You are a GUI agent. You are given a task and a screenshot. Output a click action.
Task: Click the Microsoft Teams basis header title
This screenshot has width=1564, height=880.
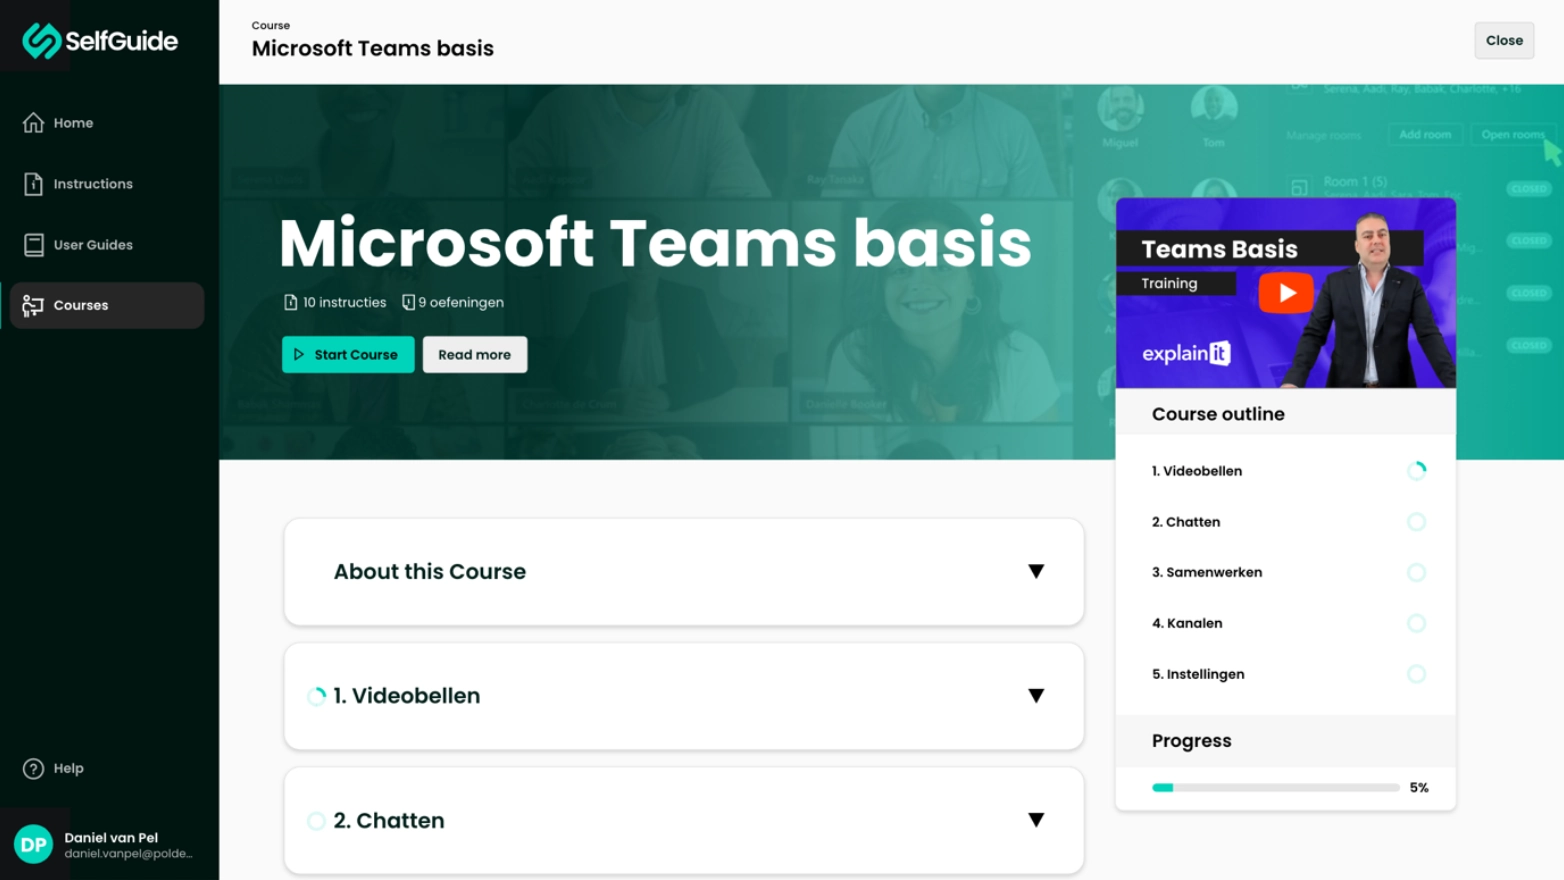(373, 48)
